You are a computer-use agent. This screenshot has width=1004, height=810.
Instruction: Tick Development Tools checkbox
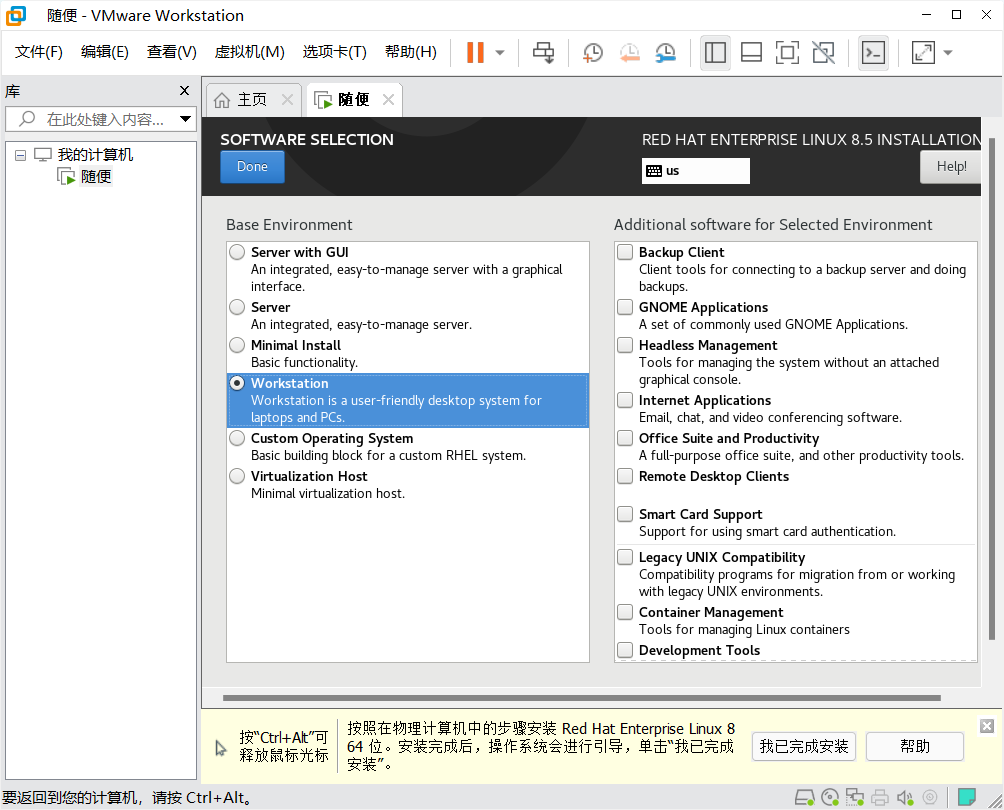(x=625, y=650)
